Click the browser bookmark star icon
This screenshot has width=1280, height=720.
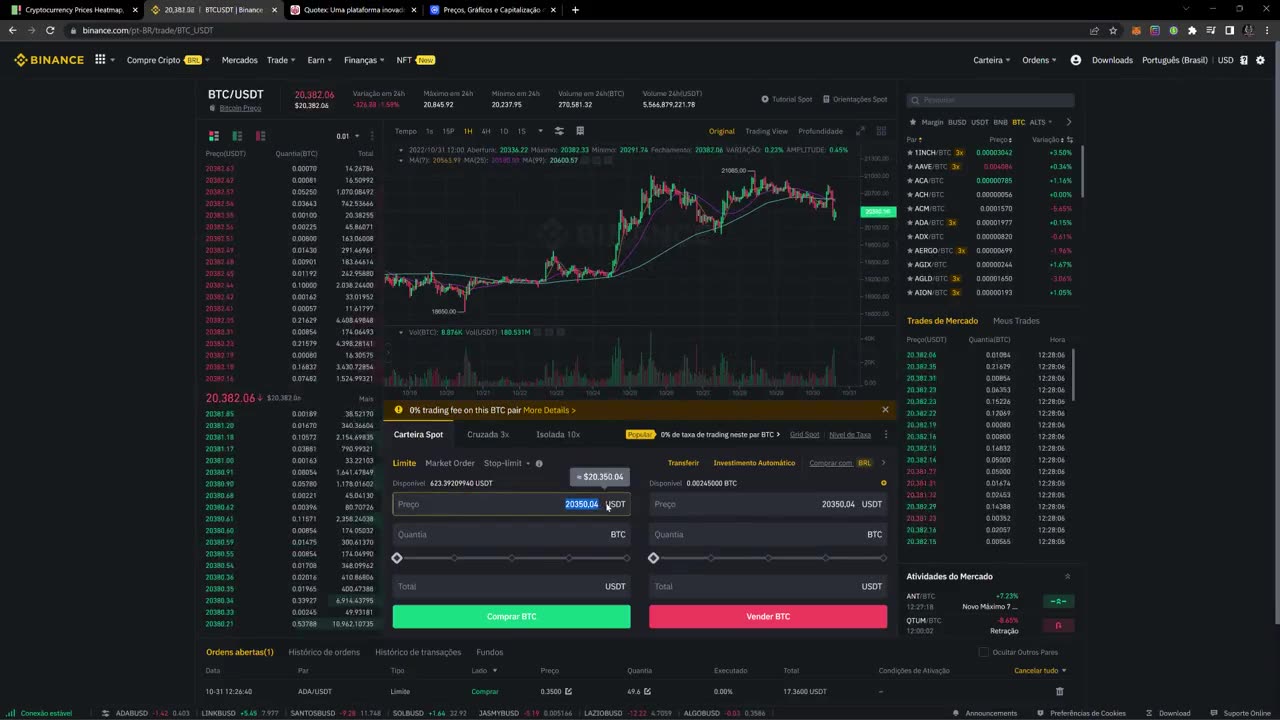pyautogui.click(x=1113, y=31)
